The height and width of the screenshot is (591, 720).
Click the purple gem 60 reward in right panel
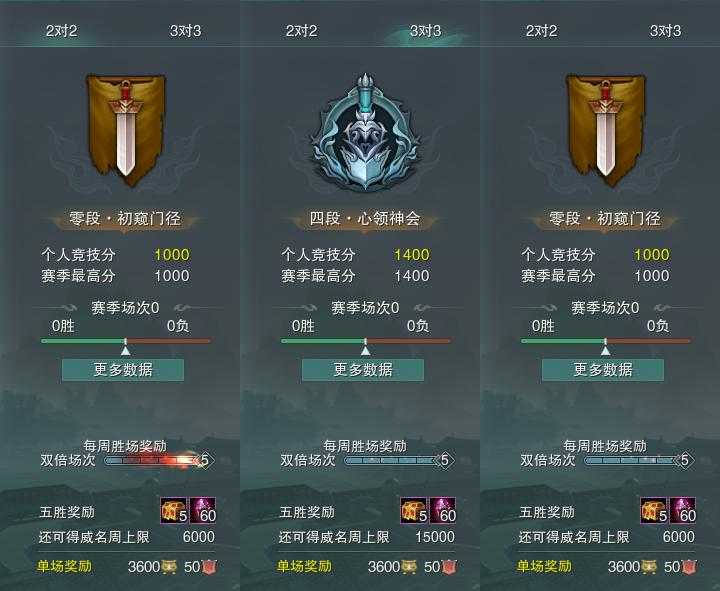click(x=683, y=511)
